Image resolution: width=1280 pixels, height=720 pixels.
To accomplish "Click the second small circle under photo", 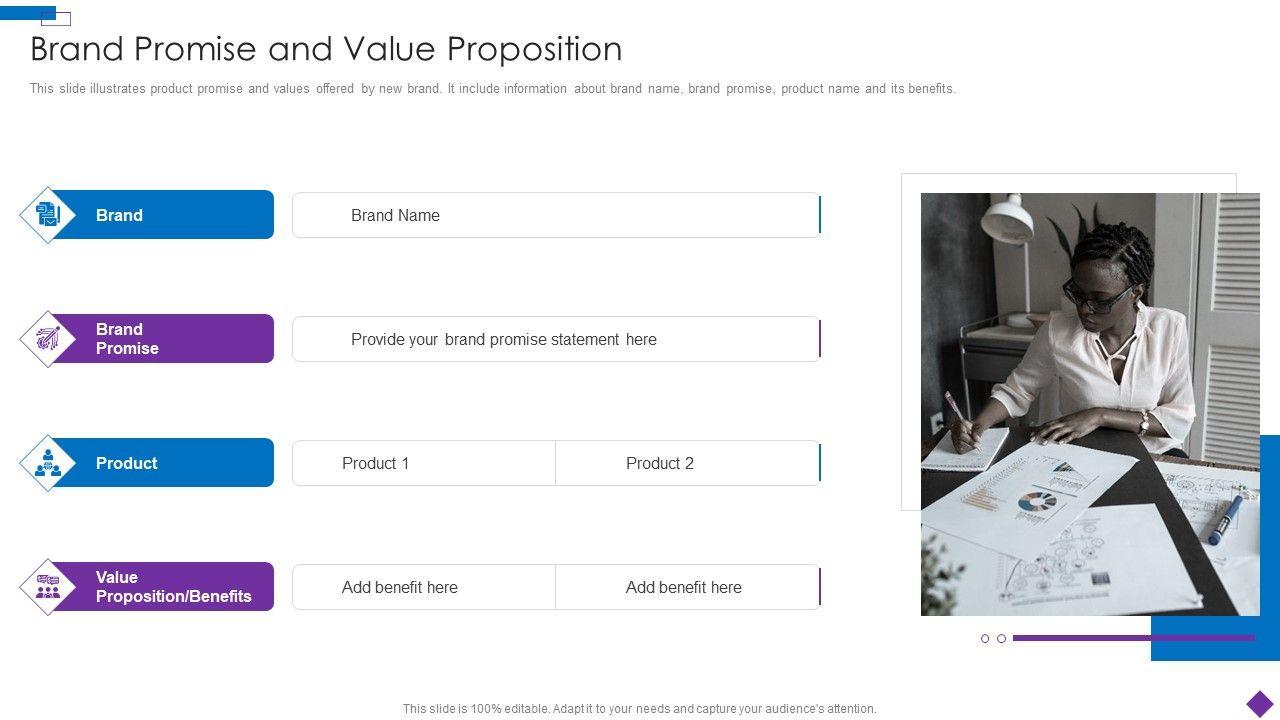I will coord(1001,638).
